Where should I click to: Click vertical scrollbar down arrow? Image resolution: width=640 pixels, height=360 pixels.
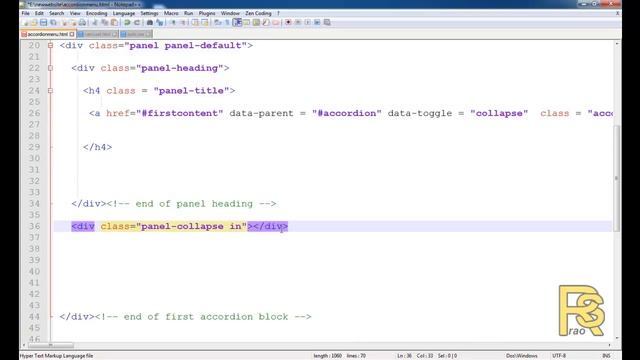click(616, 338)
